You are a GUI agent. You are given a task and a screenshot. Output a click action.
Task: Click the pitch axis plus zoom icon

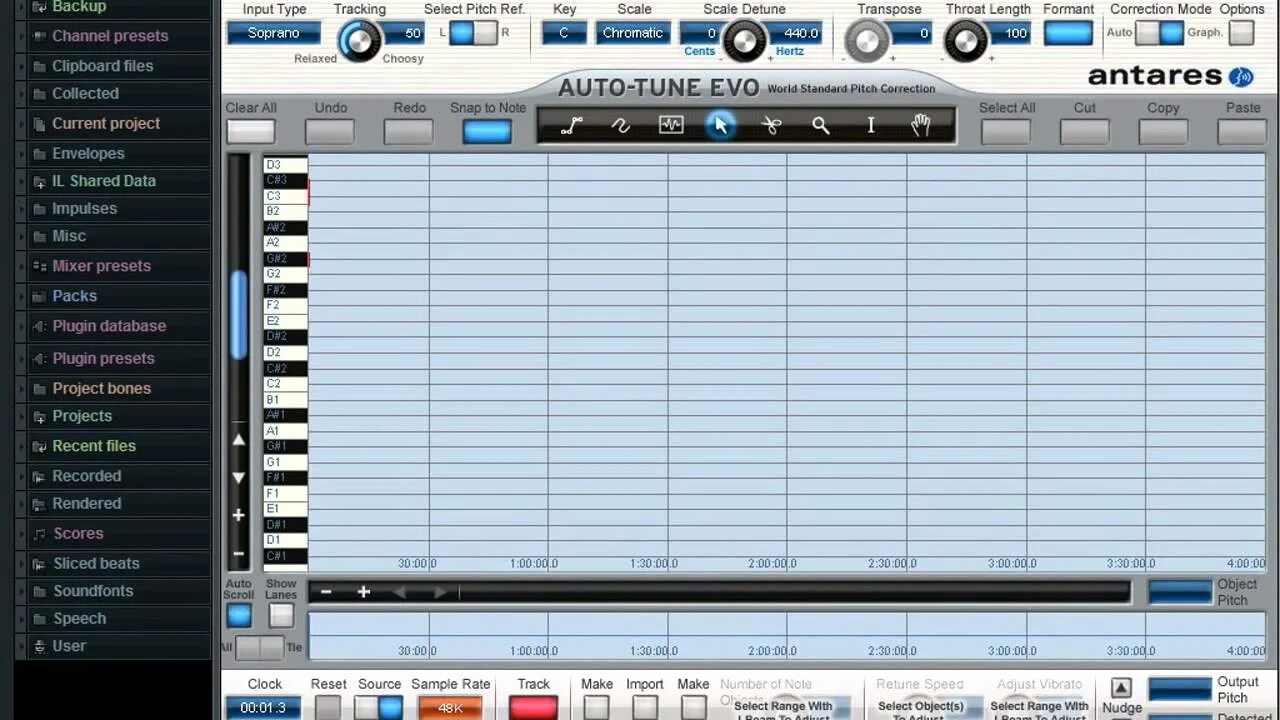pos(239,515)
